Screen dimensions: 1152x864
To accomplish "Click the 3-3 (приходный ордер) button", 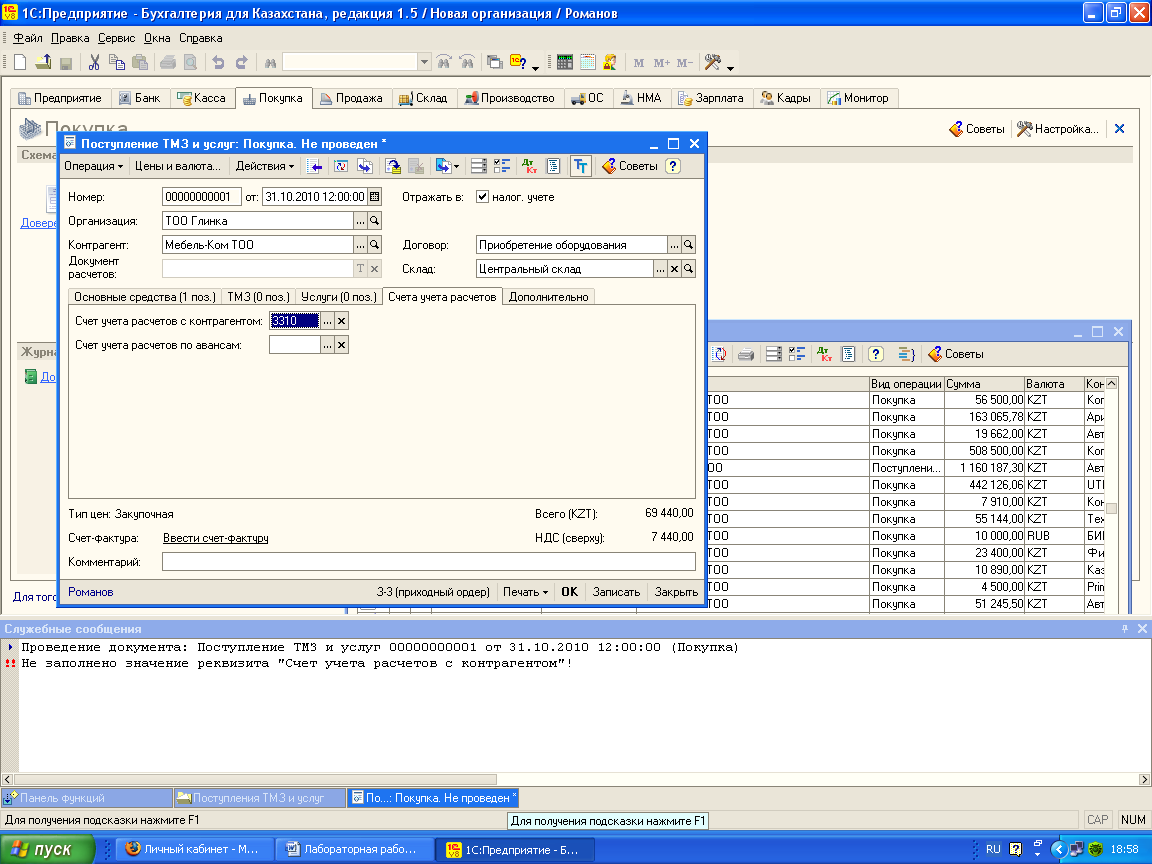I will pyautogui.click(x=433, y=592).
